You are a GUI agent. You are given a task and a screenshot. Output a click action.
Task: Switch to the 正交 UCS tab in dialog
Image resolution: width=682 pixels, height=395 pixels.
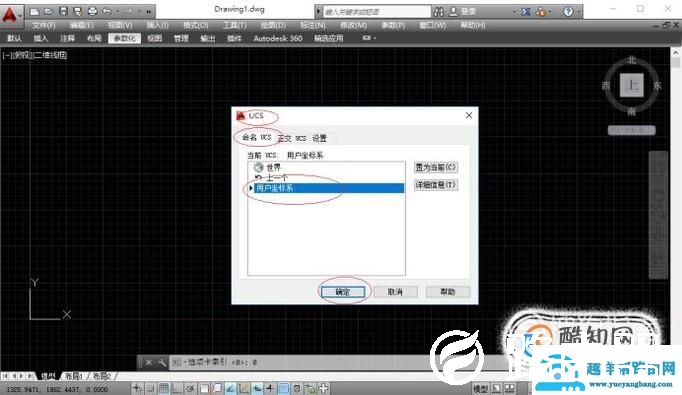(292, 138)
